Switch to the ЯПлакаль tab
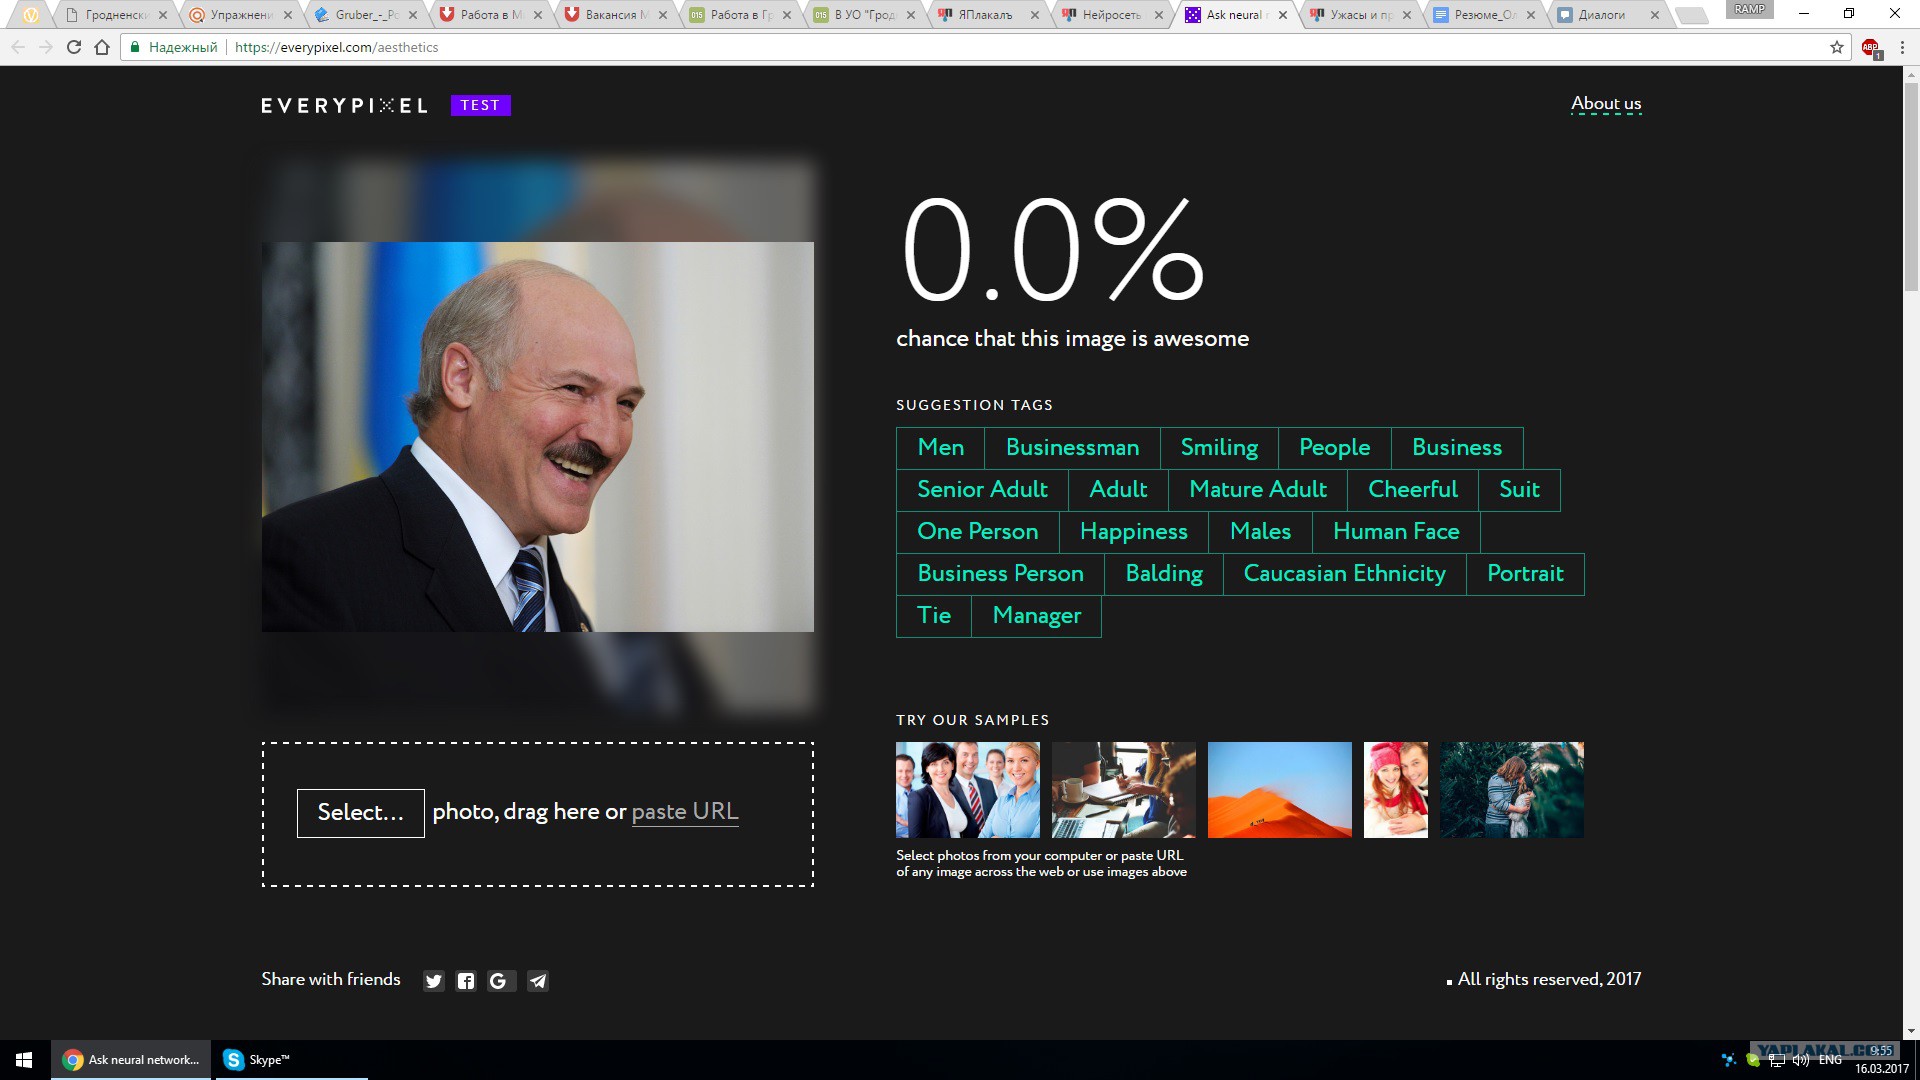 coord(985,15)
